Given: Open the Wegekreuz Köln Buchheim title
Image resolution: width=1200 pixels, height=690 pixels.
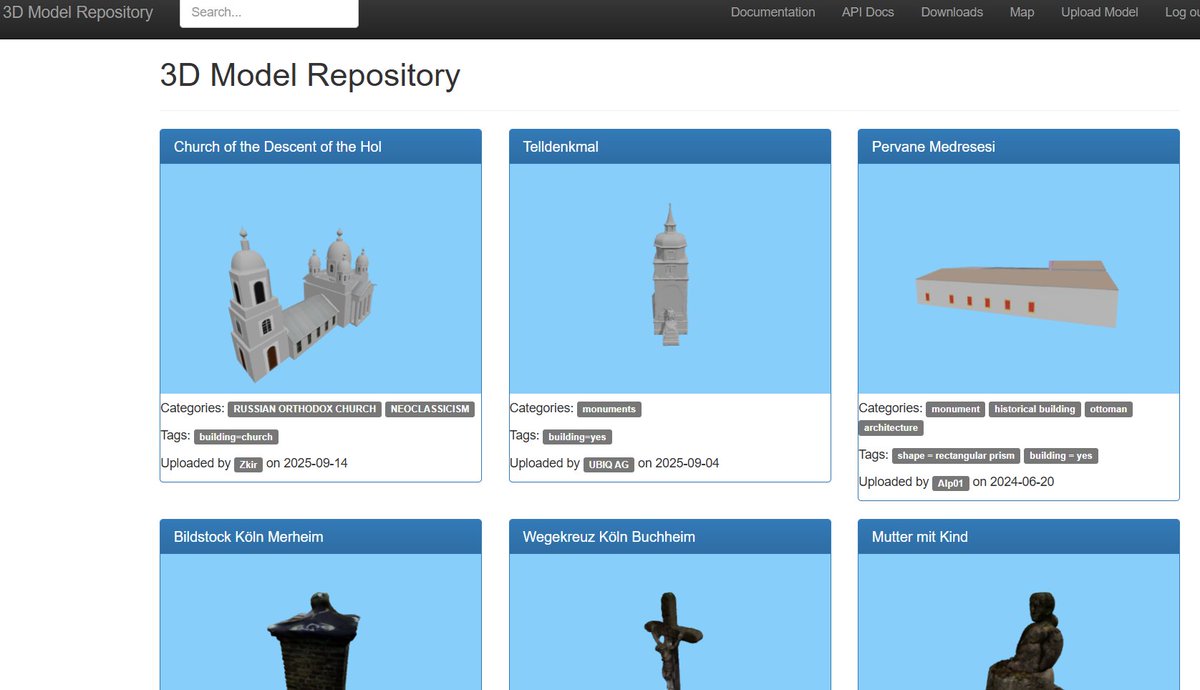Looking at the screenshot, I should coord(609,537).
